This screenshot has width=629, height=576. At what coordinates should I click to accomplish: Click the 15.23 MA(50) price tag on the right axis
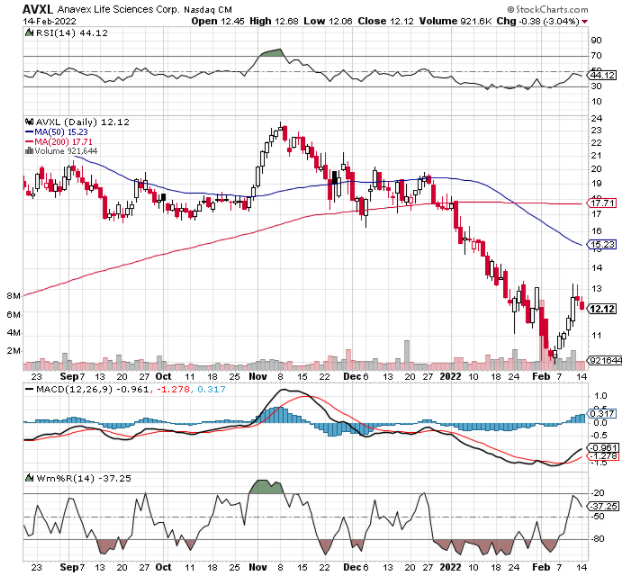pyautogui.click(x=603, y=244)
